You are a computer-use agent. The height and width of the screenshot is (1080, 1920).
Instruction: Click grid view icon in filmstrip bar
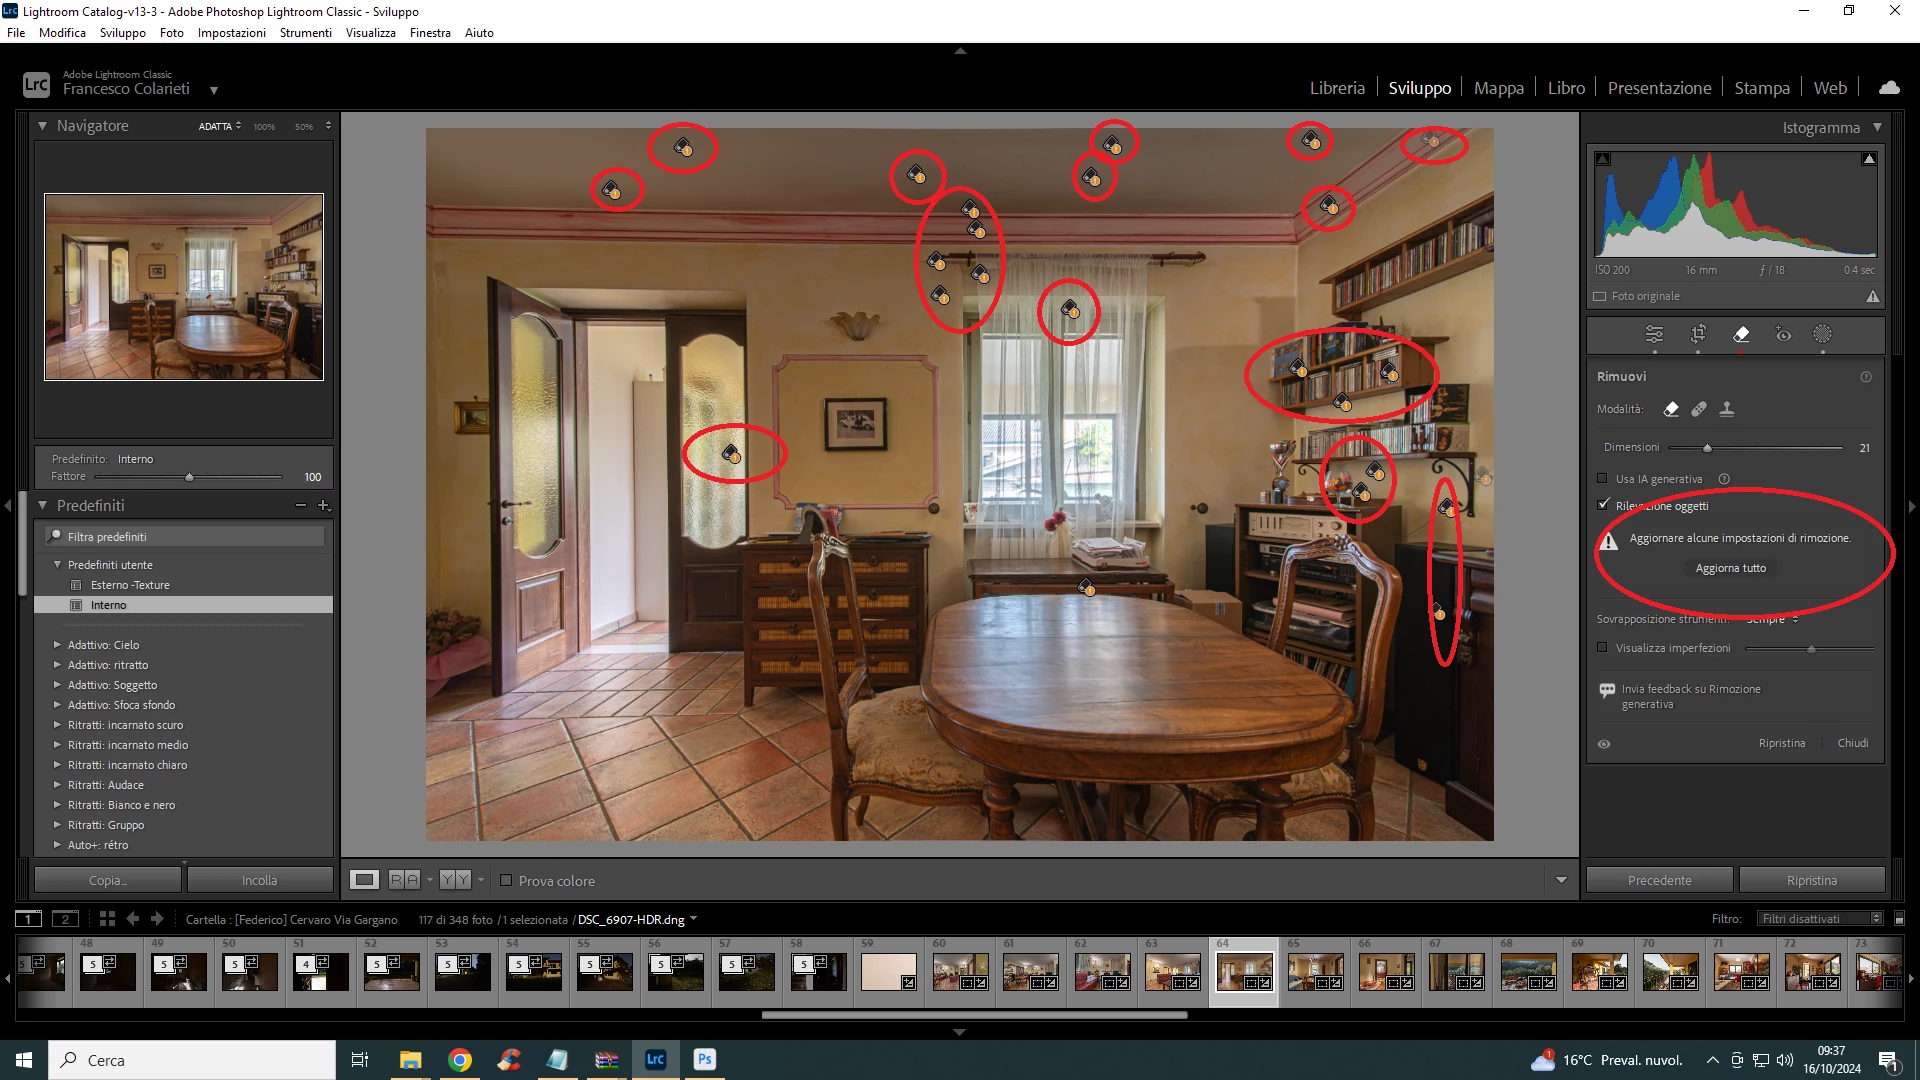pos(107,919)
